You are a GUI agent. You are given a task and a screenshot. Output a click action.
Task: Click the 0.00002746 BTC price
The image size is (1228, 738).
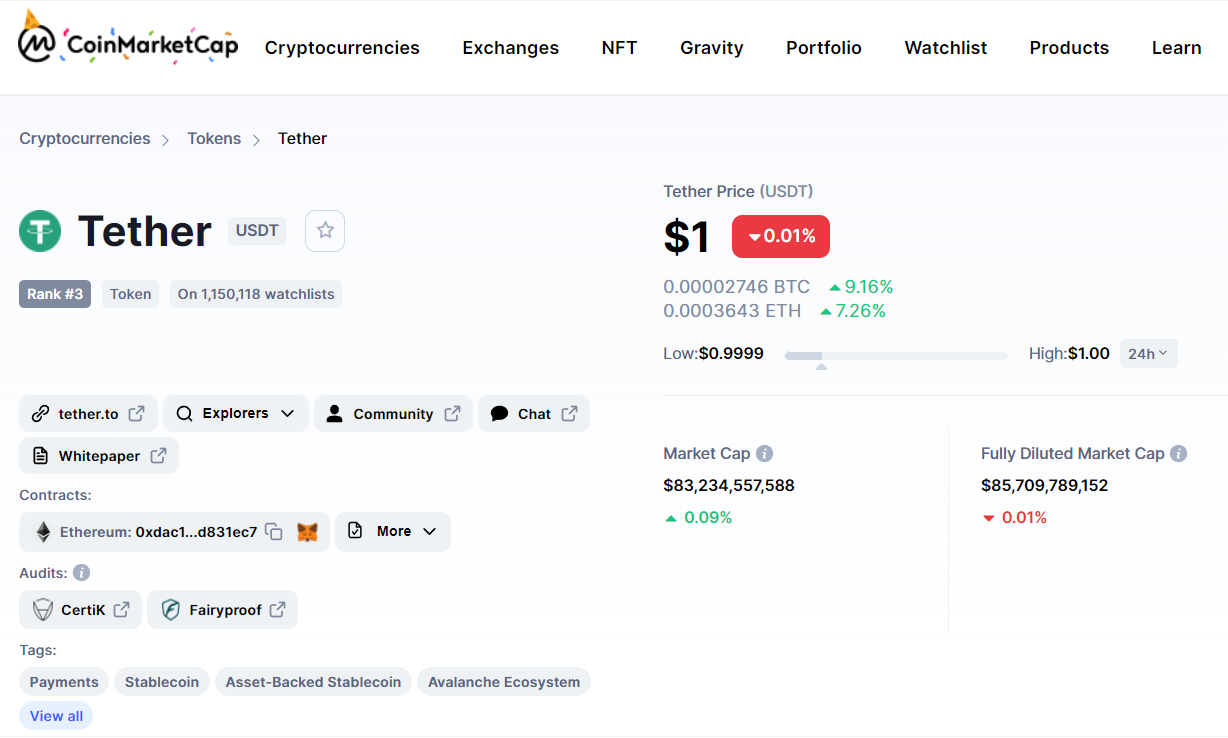[736, 287]
